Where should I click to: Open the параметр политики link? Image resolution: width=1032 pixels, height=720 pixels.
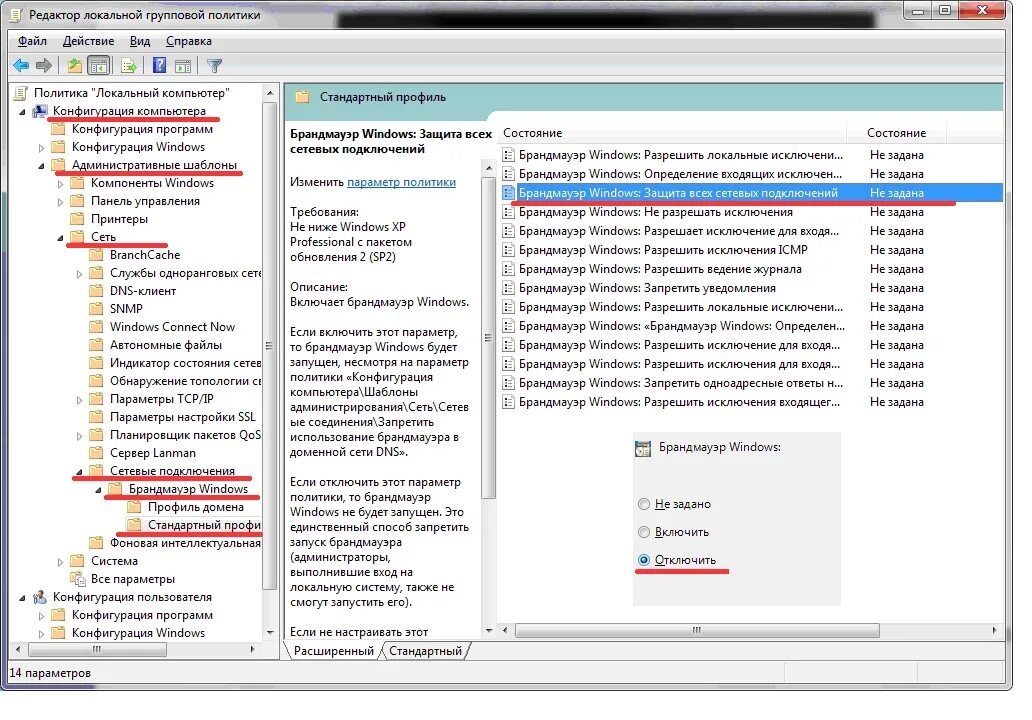pyautogui.click(x=401, y=182)
